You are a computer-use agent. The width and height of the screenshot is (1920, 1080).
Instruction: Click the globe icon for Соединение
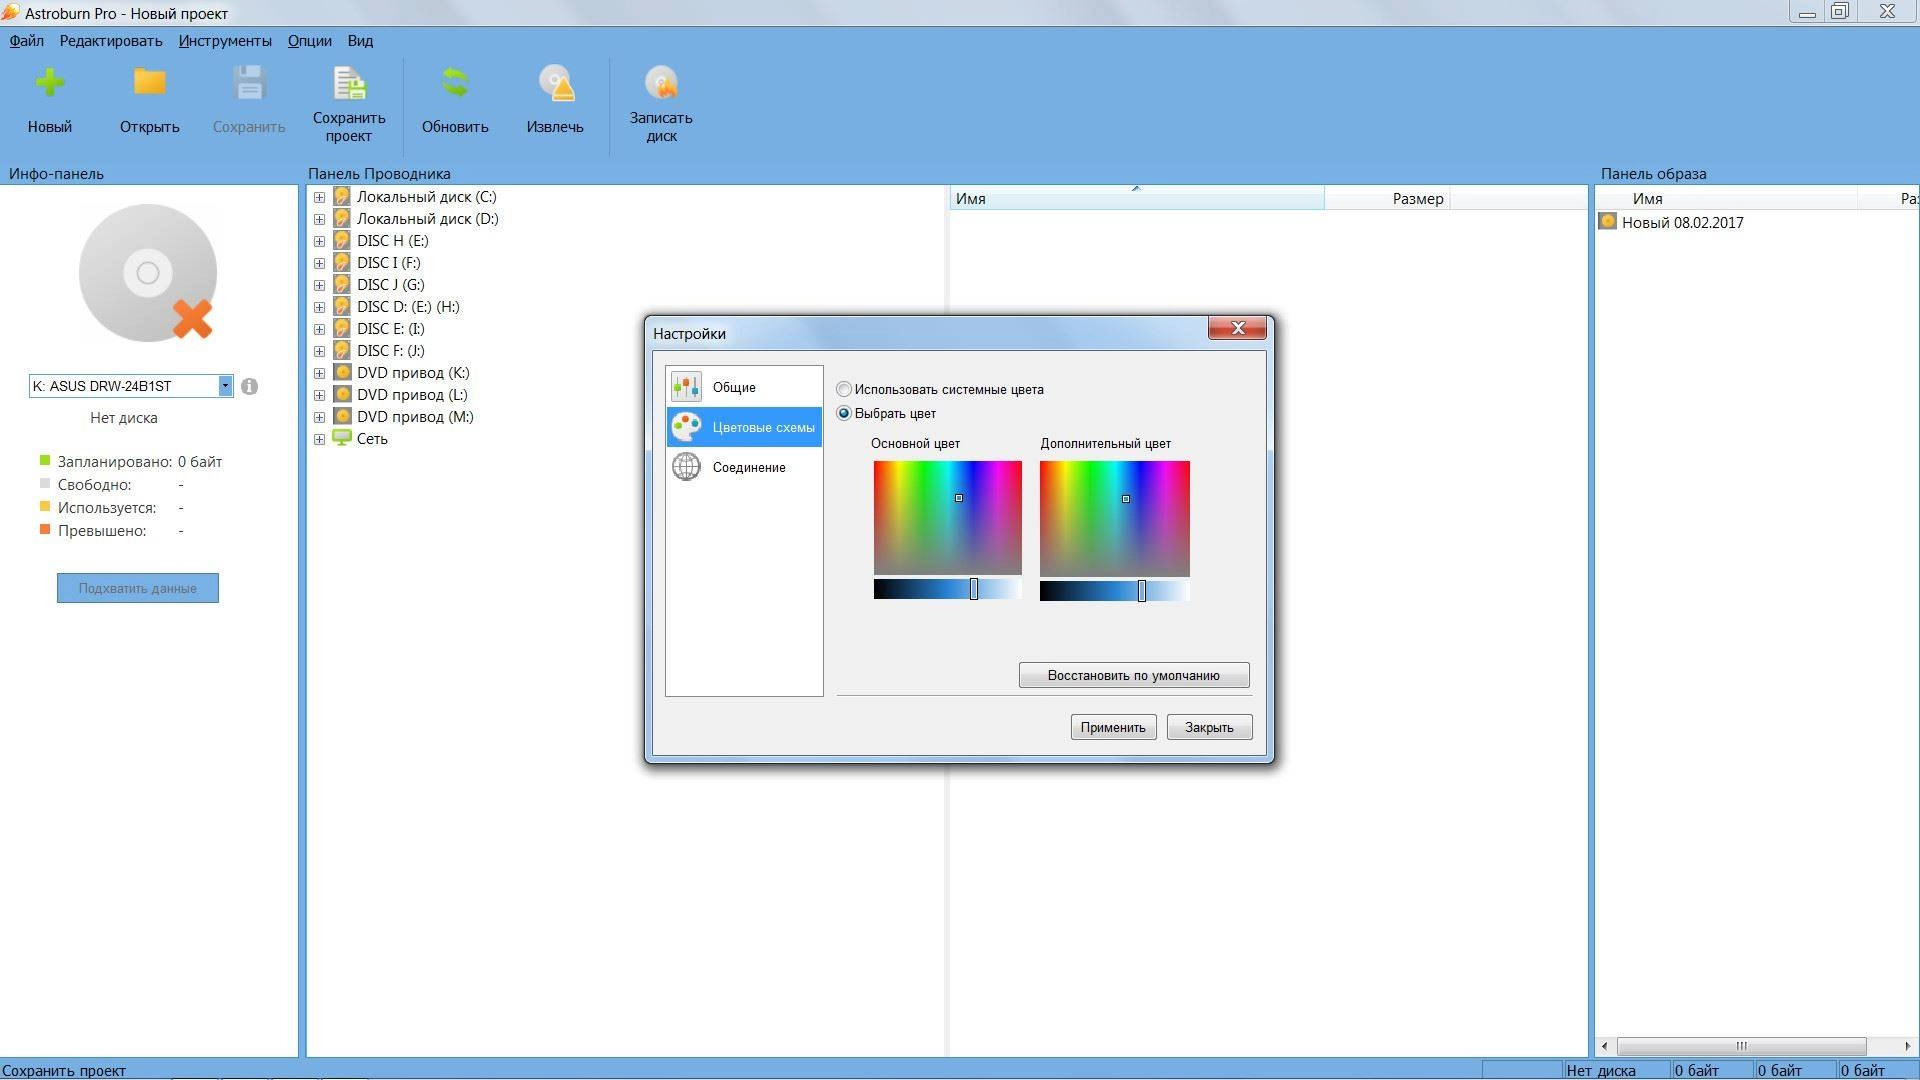[686, 467]
